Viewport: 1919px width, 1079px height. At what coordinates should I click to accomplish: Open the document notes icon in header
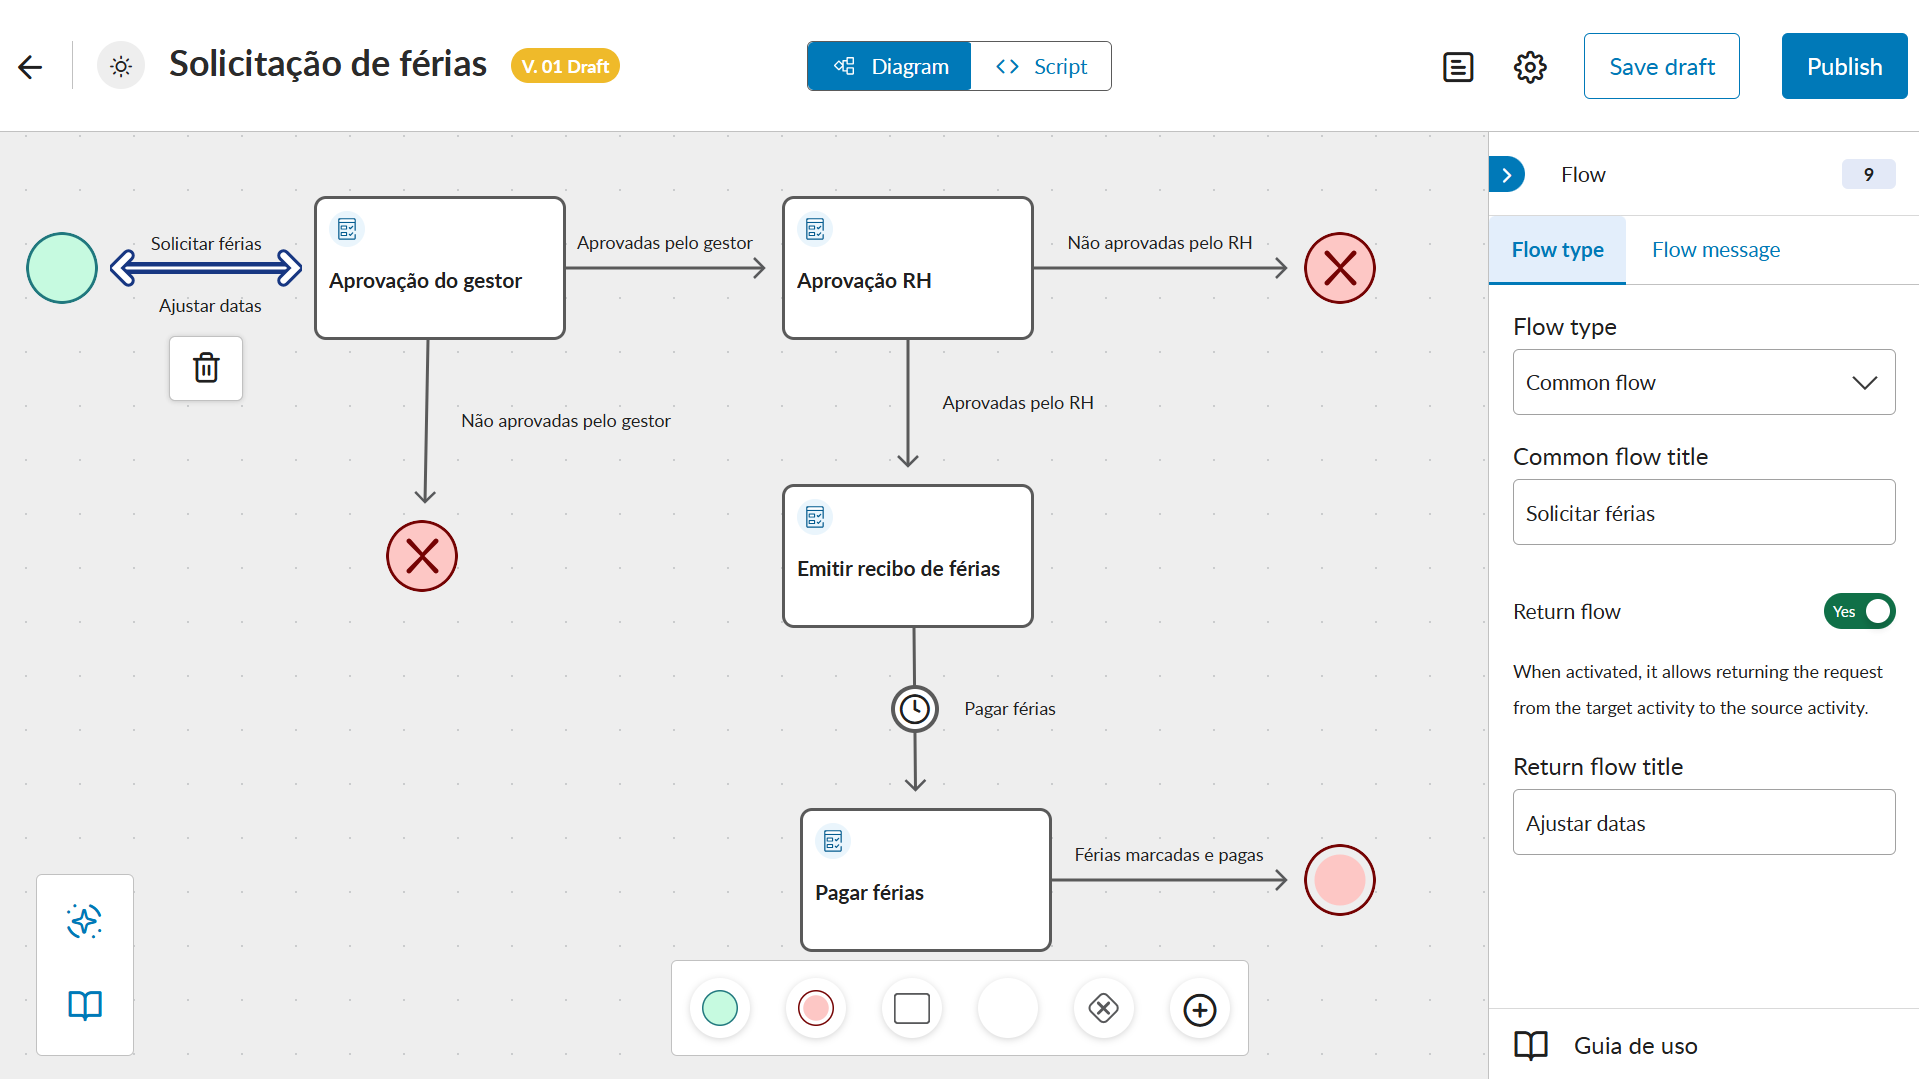pyautogui.click(x=1458, y=67)
